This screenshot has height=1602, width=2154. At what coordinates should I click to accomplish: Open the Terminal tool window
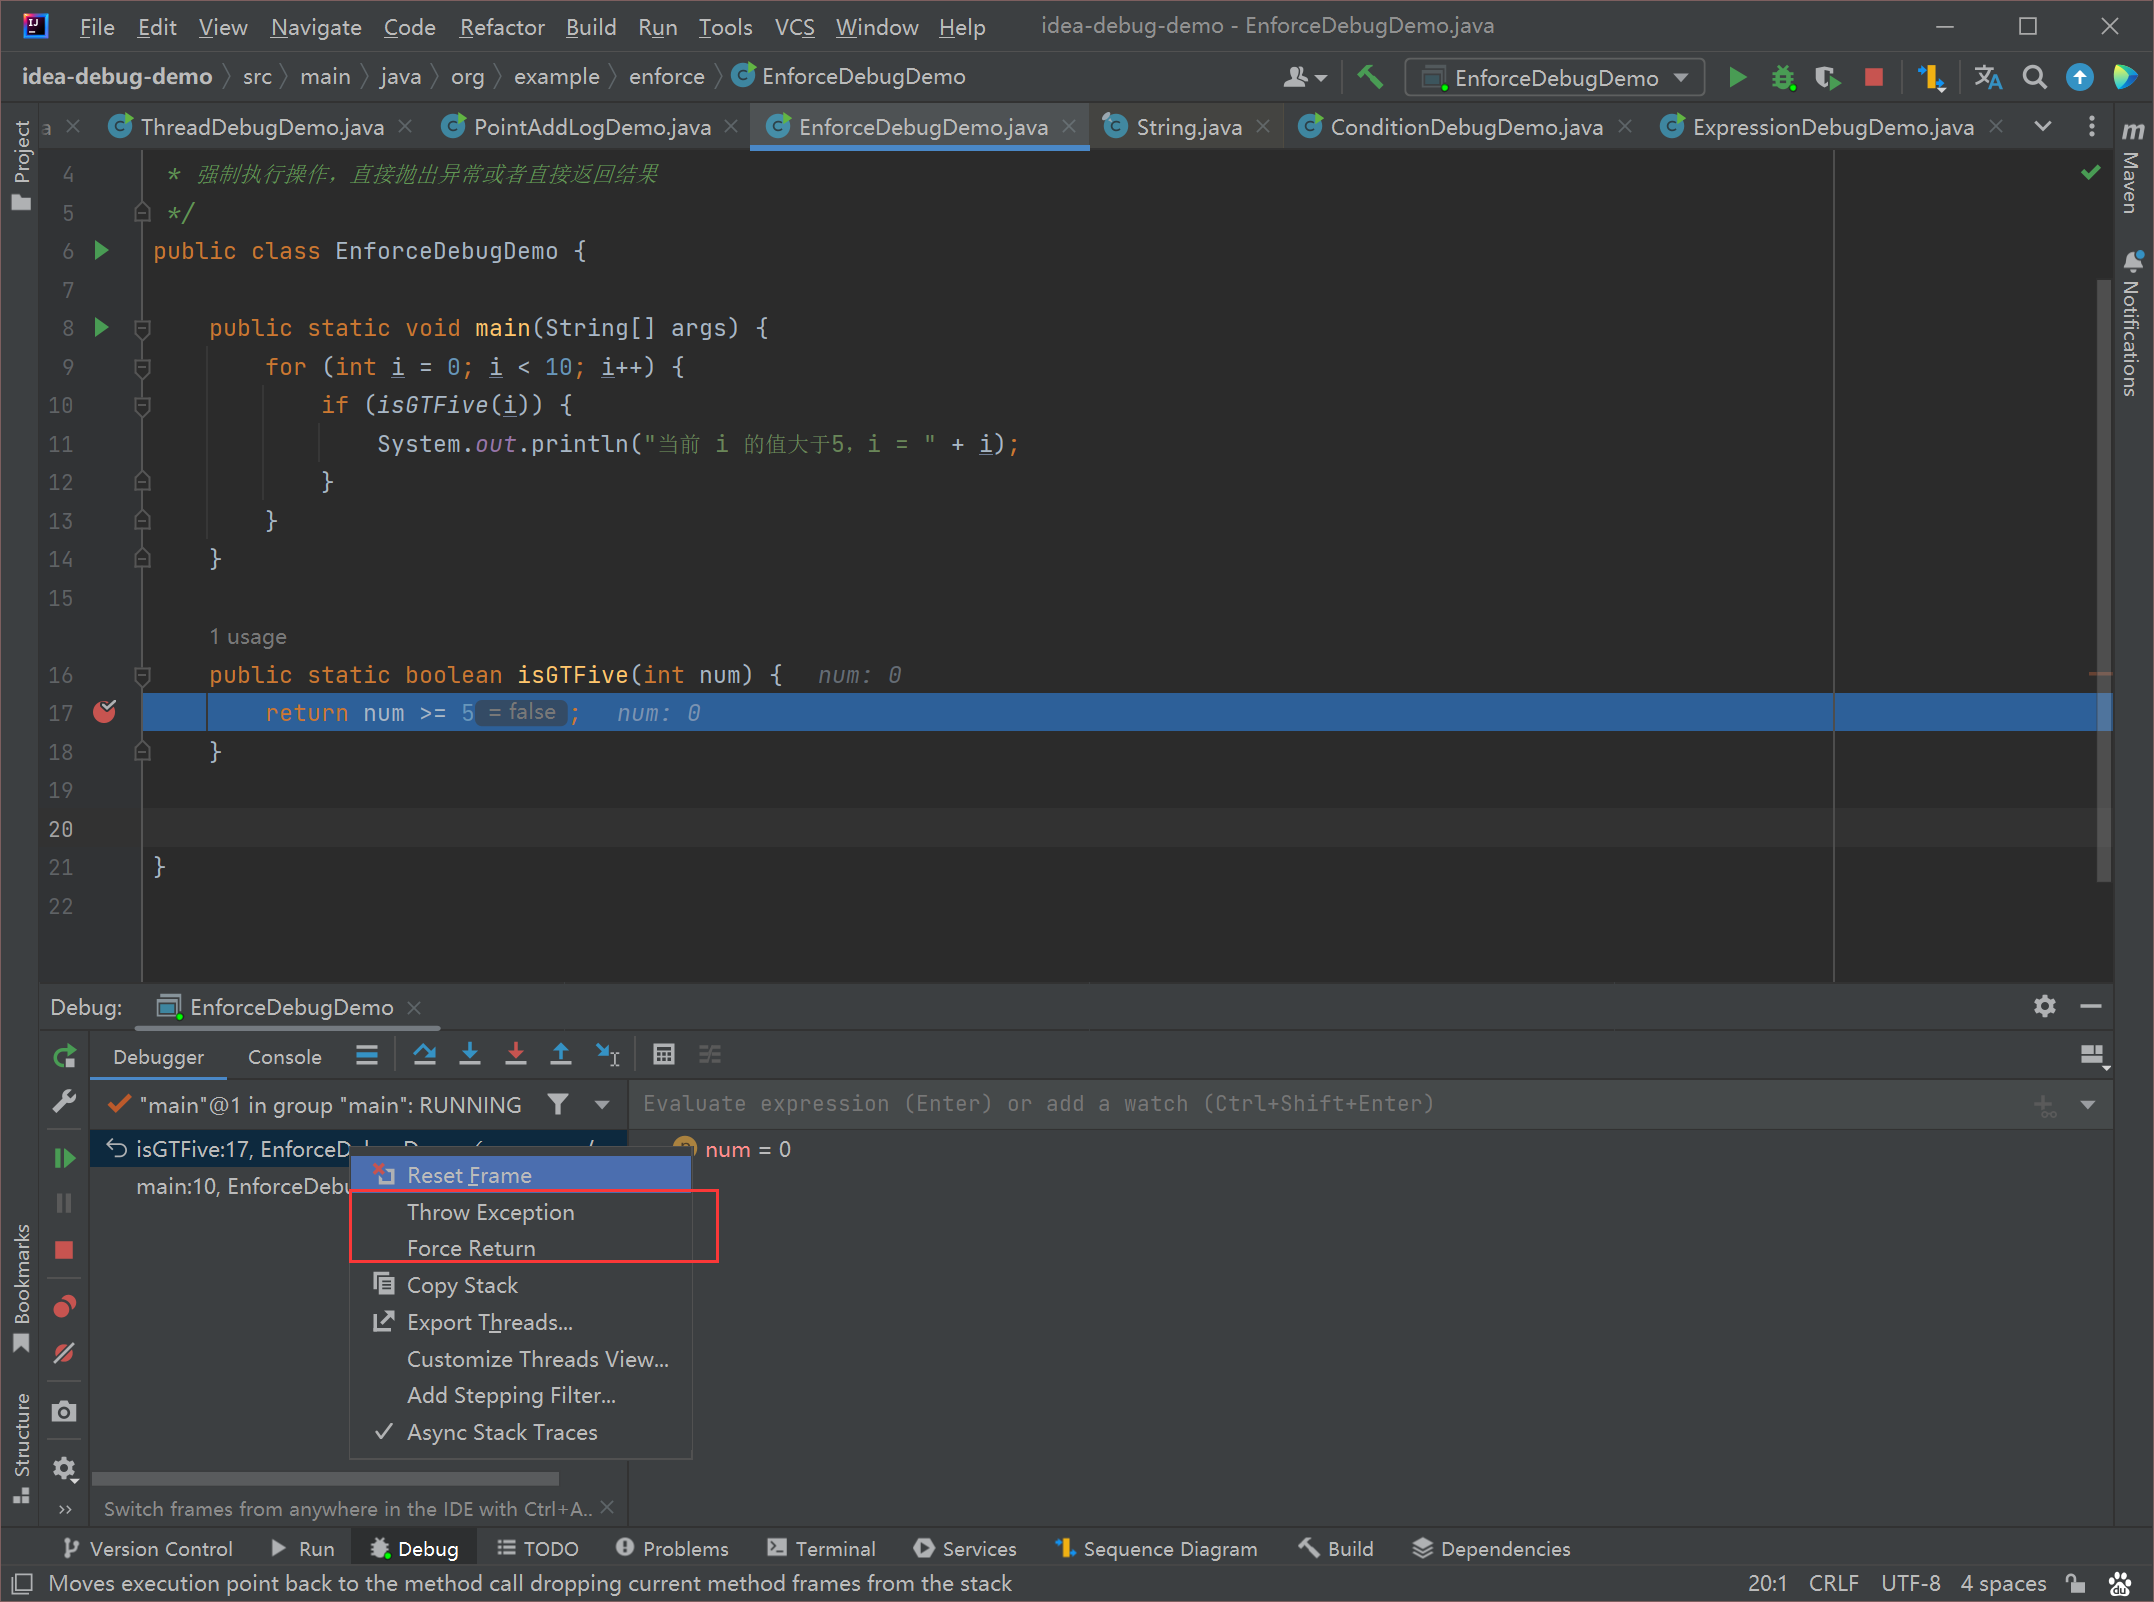click(822, 1548)
